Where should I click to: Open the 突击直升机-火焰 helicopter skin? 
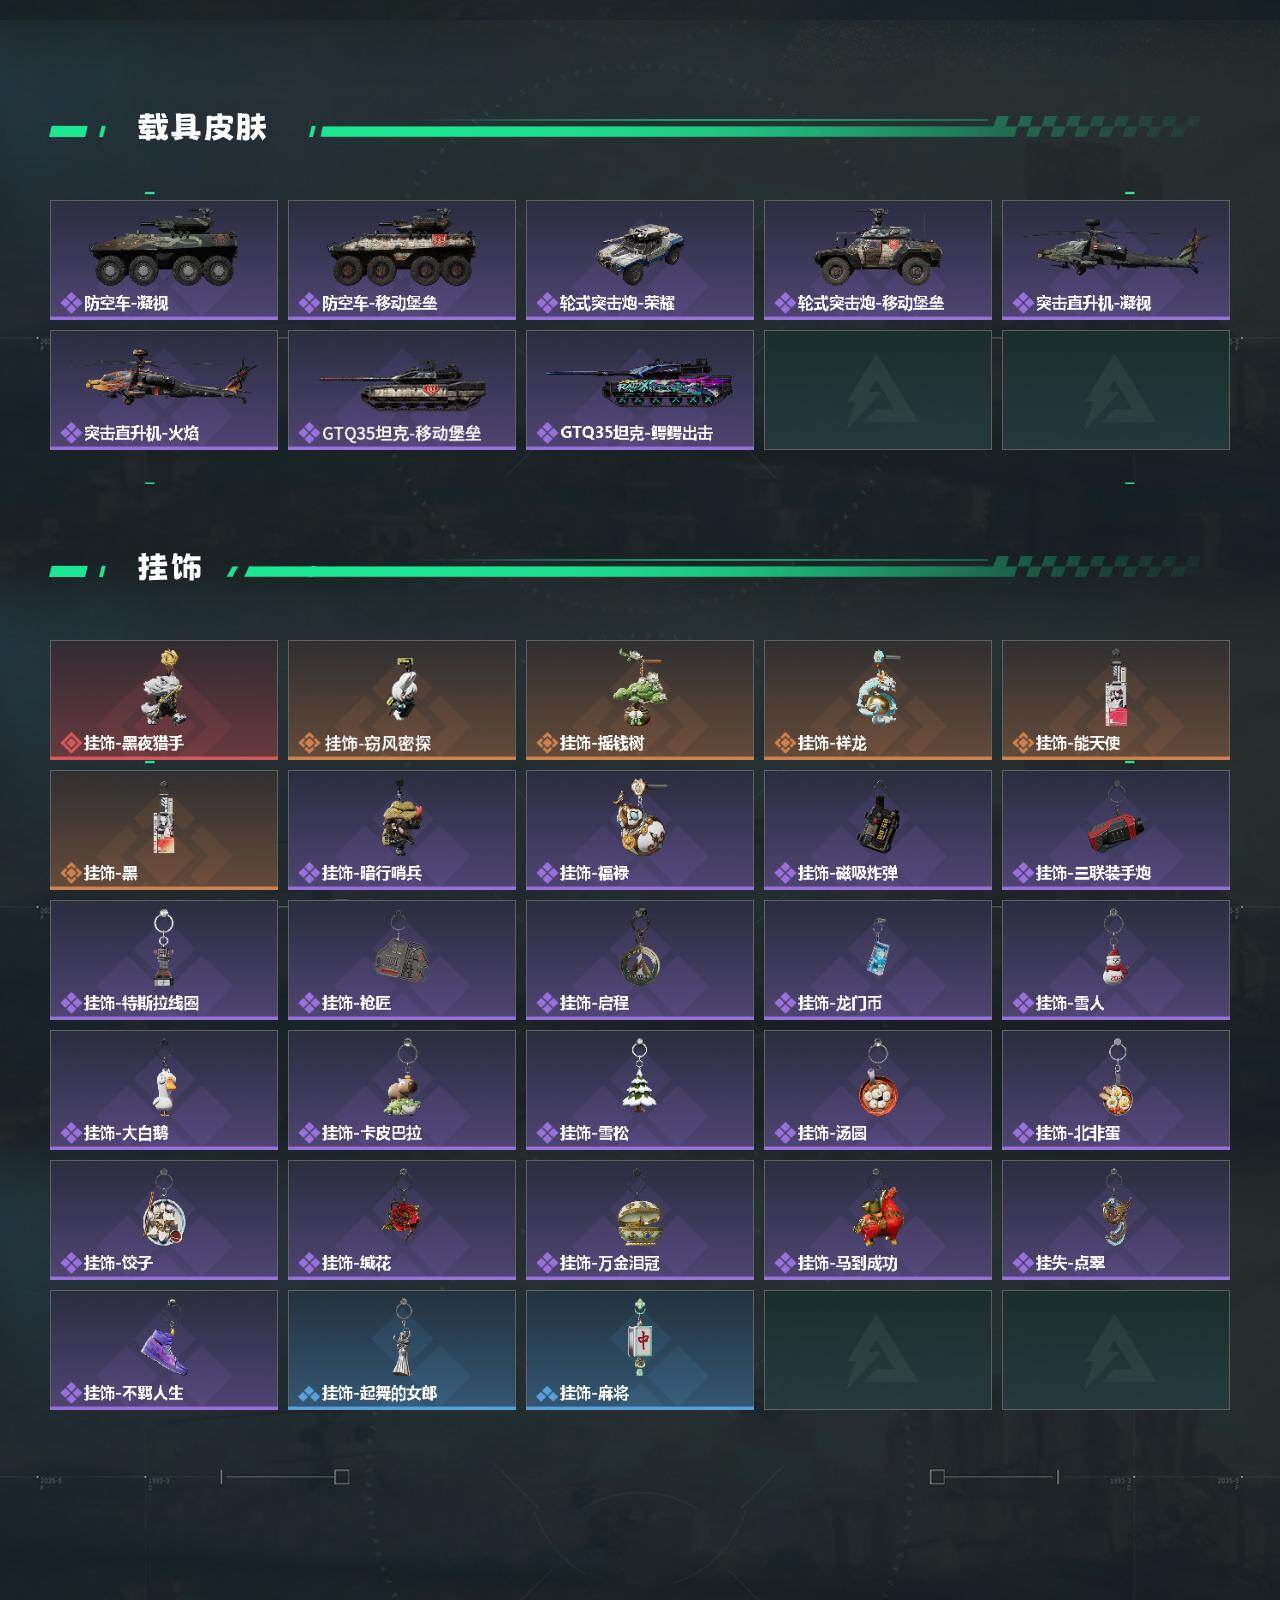(x=164, y=390)
